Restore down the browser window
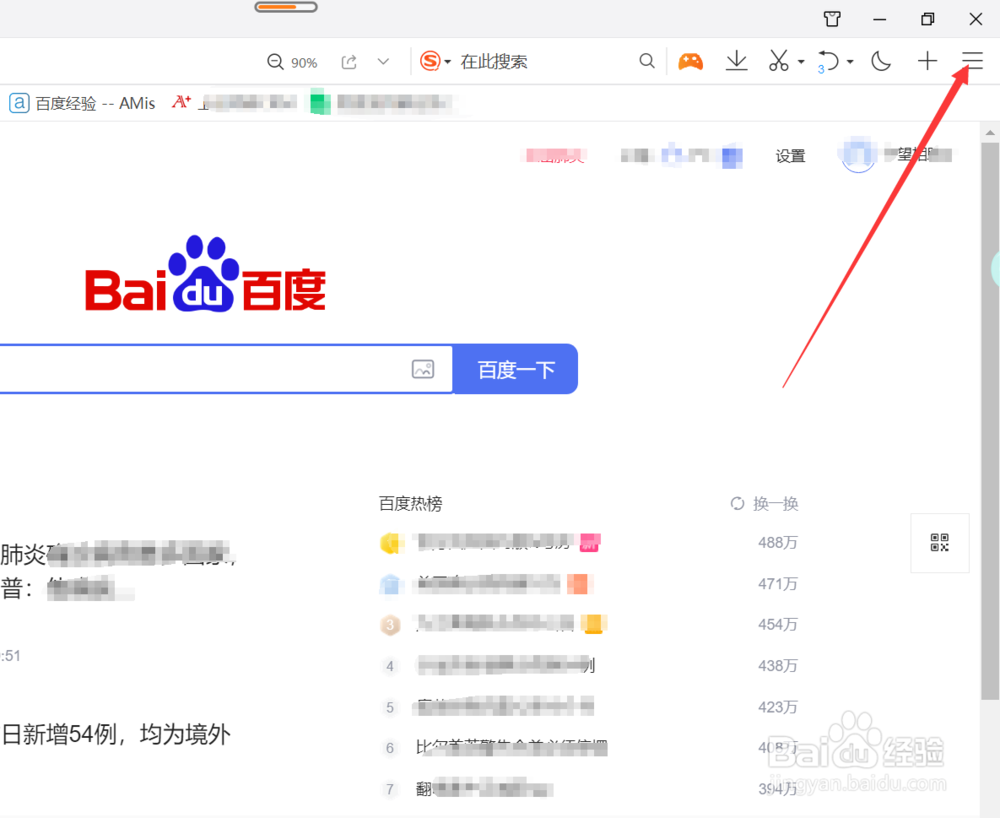1000x818 pixels. pos(927,19)
